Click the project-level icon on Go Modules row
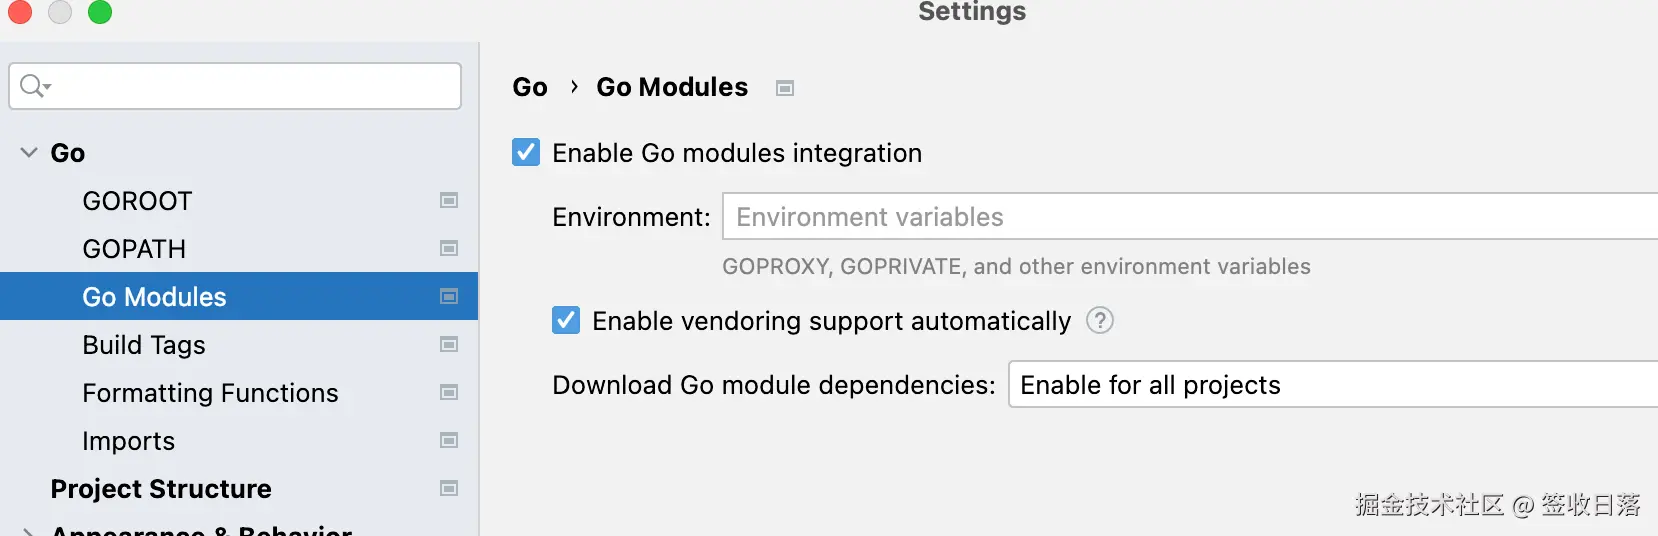 449,297
